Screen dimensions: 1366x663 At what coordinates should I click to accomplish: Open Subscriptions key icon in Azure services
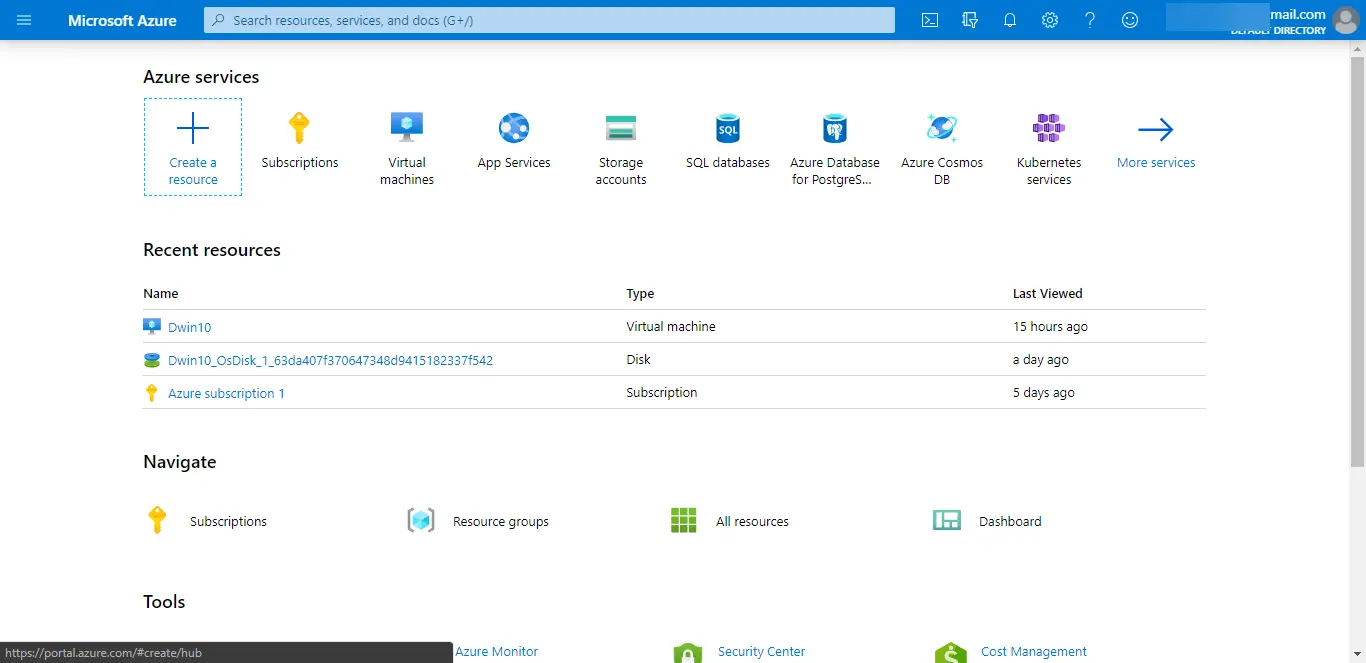[x=299, y=128]
